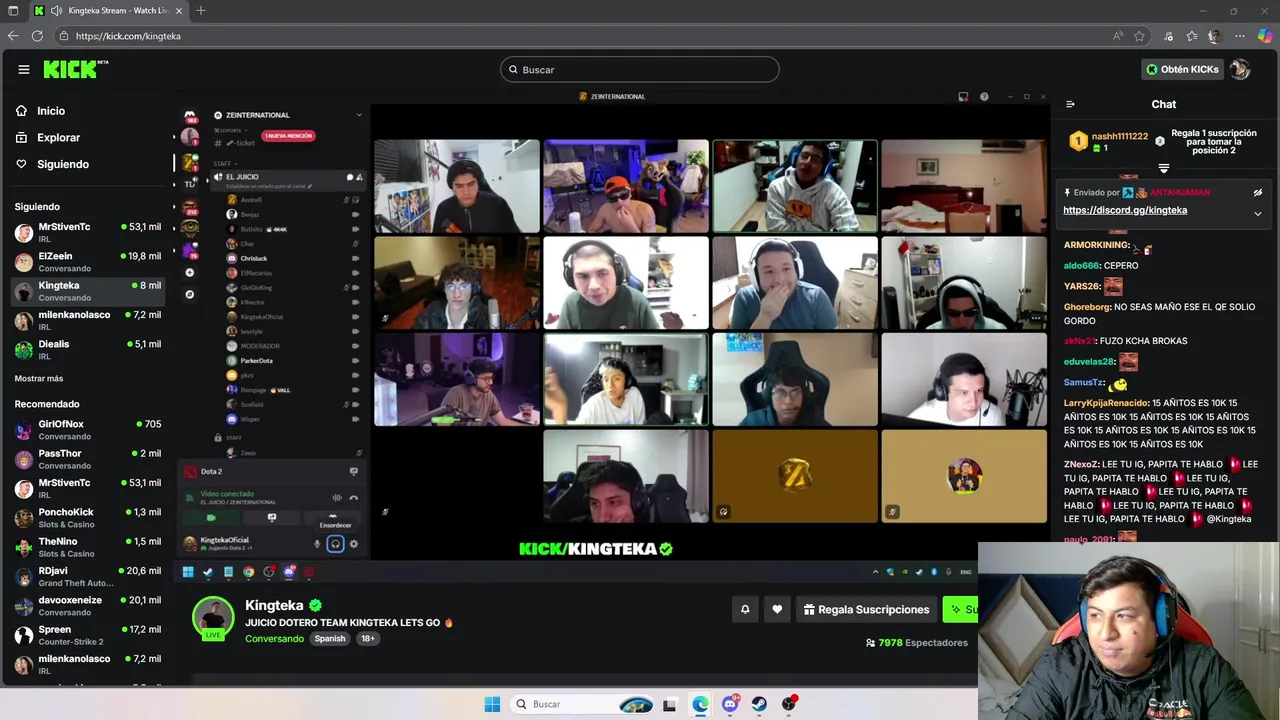Follow Kingteka with heart button
The width and height of the screenshot is (1280, 720).
point(777,609)
